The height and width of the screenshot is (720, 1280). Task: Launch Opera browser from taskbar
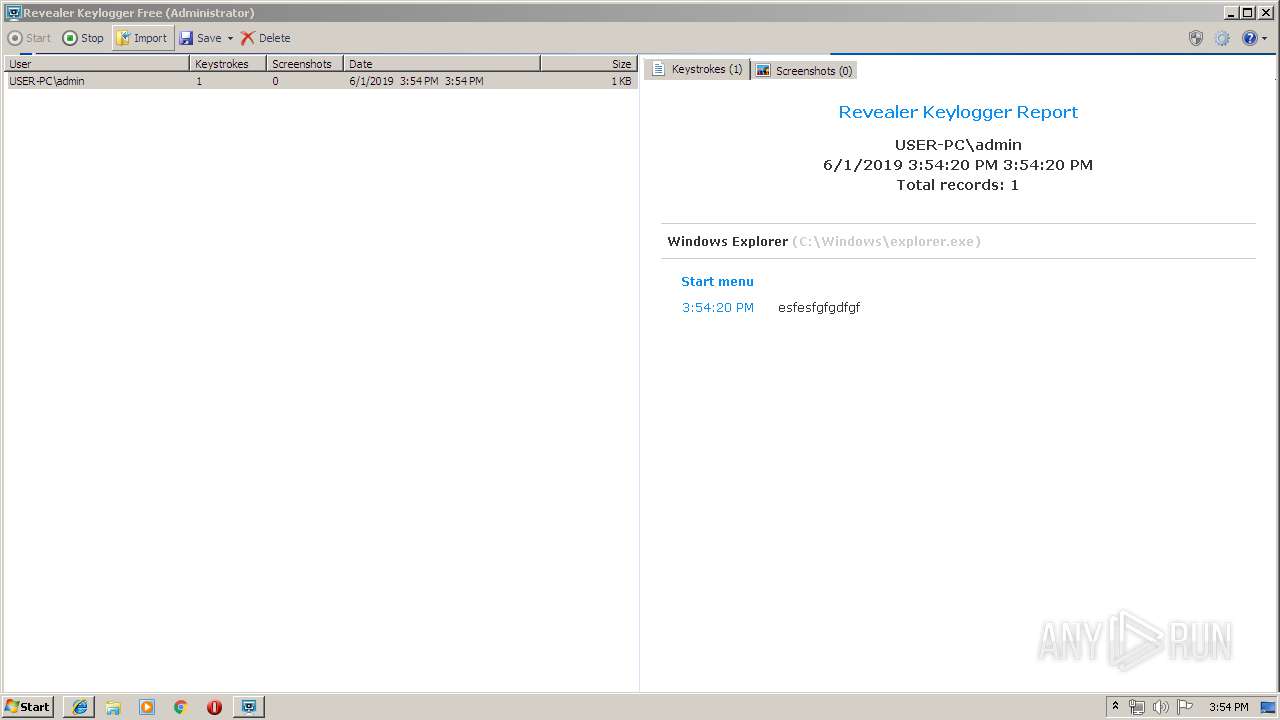[214, 707]
